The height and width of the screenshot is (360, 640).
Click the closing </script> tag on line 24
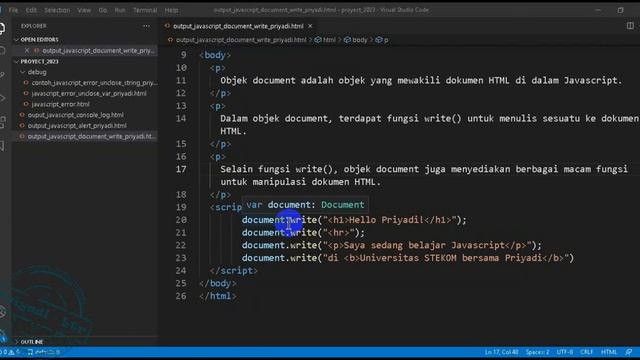point(234,271)
